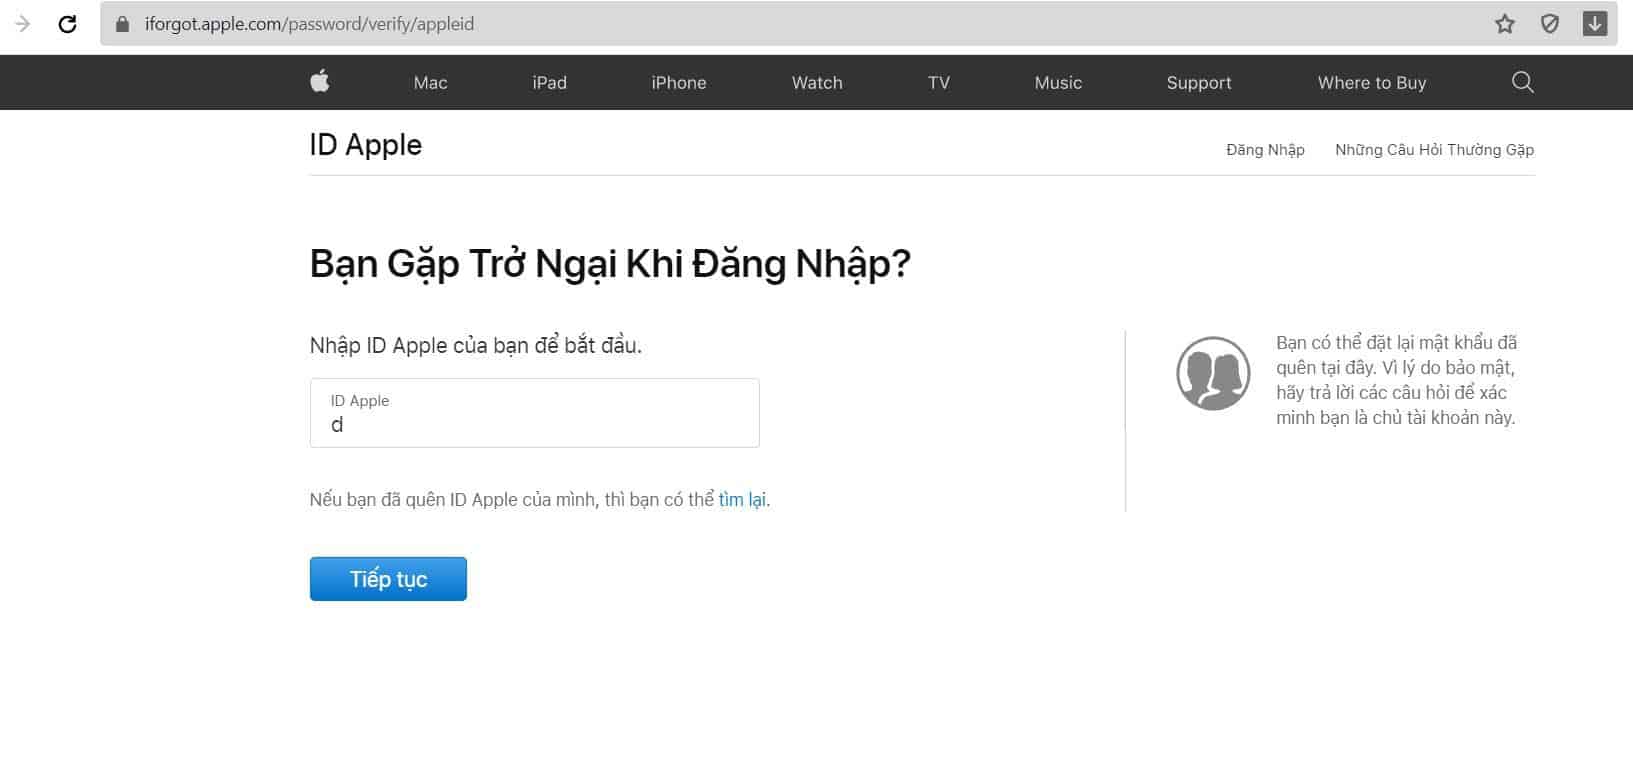Click the Đăng Nhập link
1633x777 pixels.
(x=1265, y=150)
